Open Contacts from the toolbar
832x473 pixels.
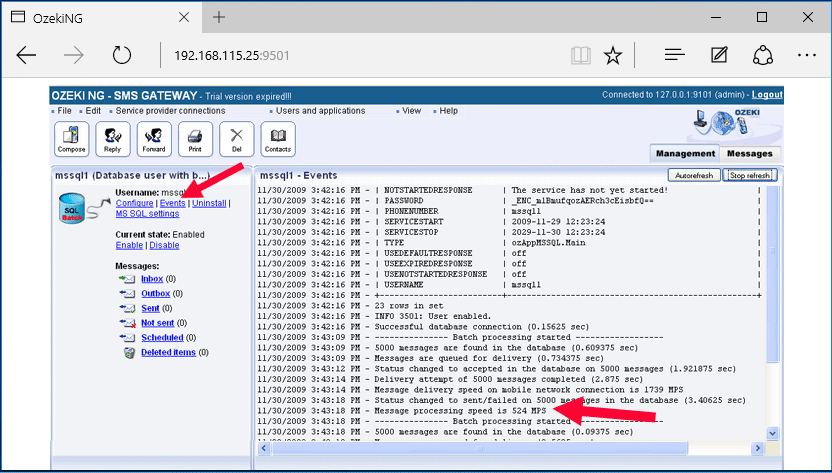[x=278, y=138]
